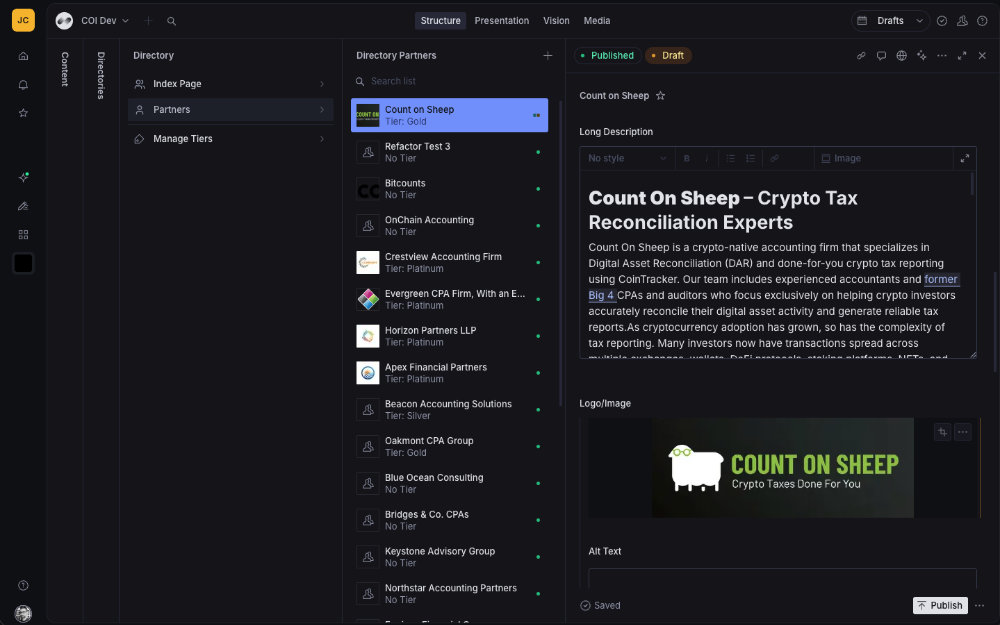Click the search icon in top bar
Image resolution: width=1000 pixels, height=625 pixels.
coord(172,21)
